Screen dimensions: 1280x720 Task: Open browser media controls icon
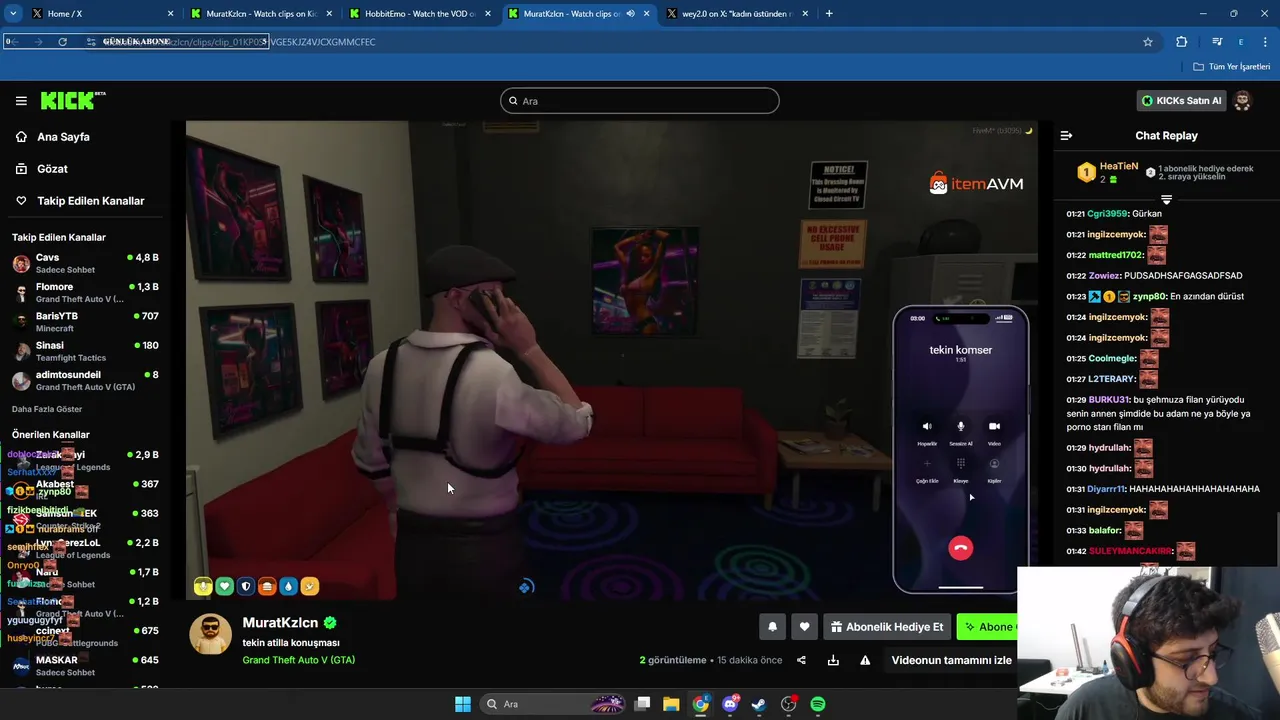coord(1217,42)
